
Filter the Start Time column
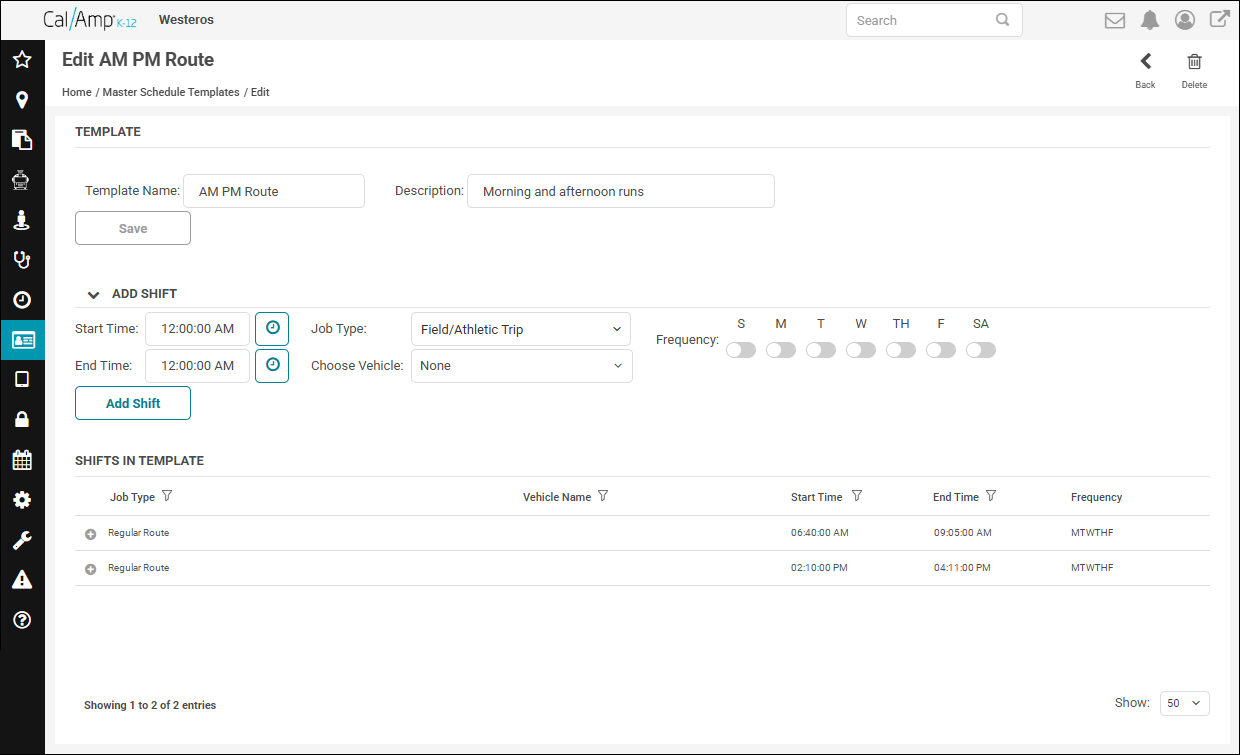(x=857, y=496)
